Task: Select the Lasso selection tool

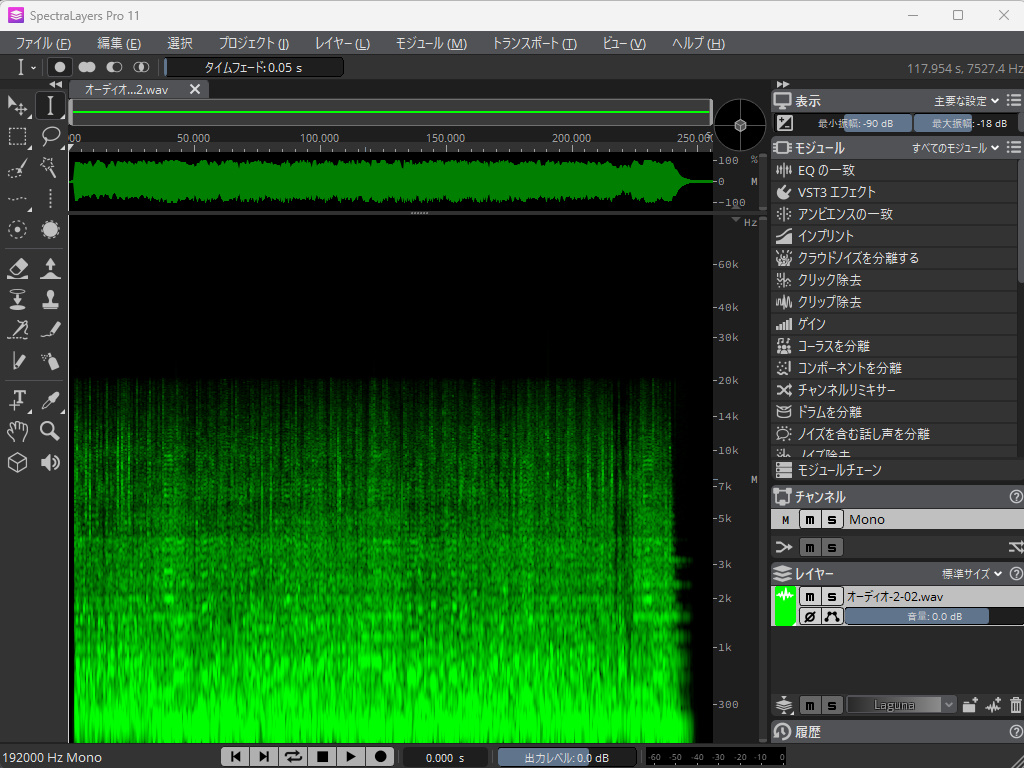Action: tap(50, 136)
